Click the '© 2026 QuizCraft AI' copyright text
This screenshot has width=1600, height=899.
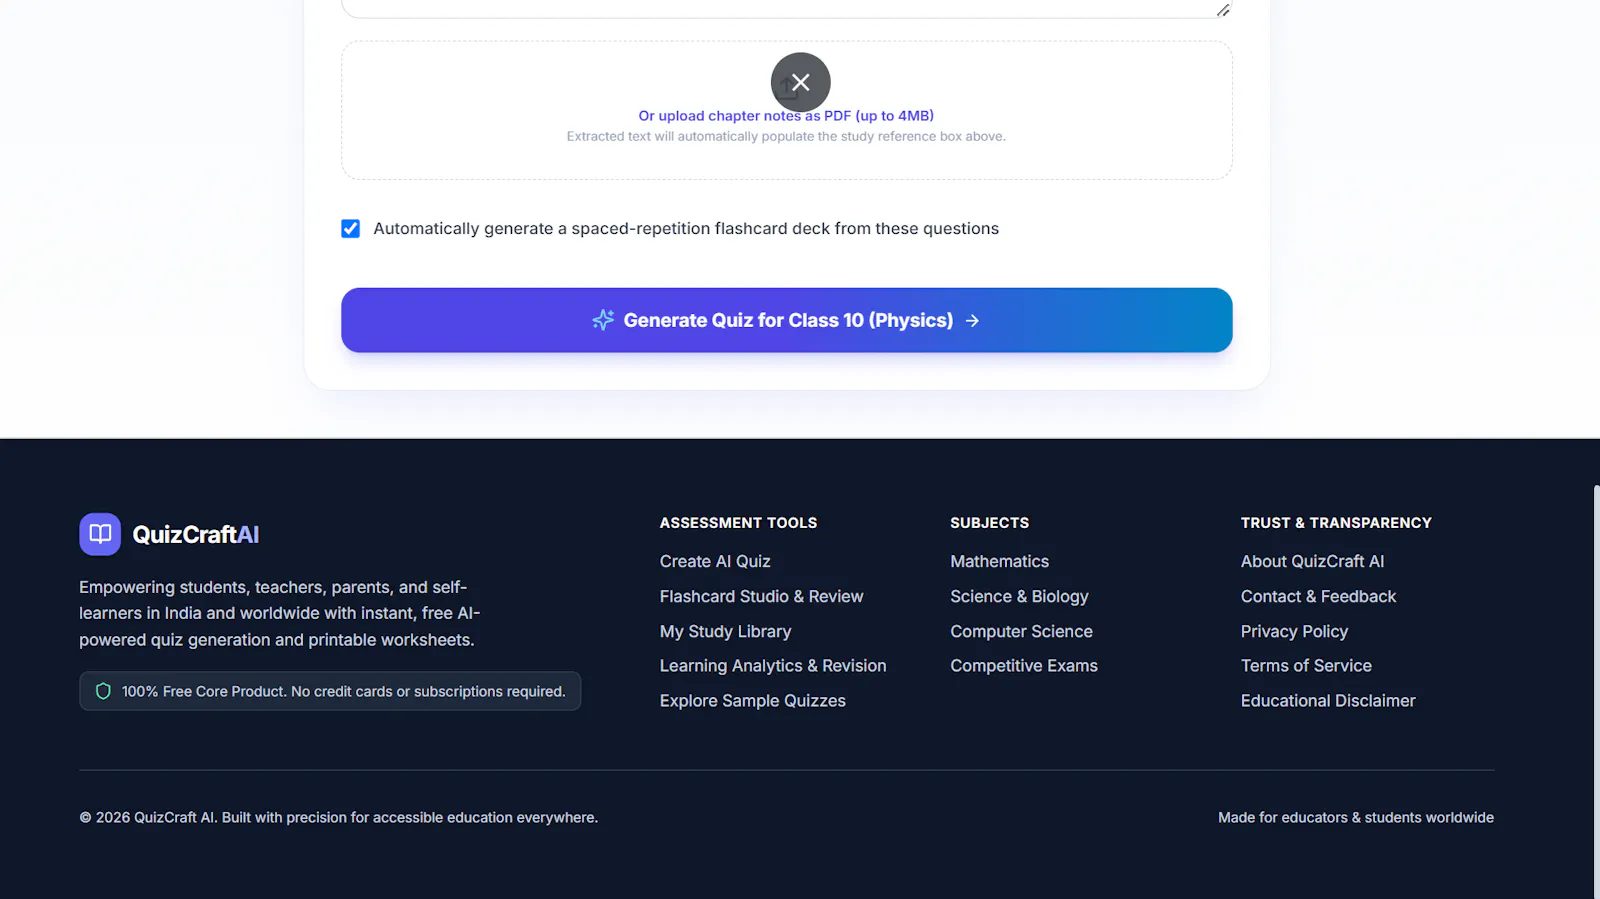coord(338,818)
